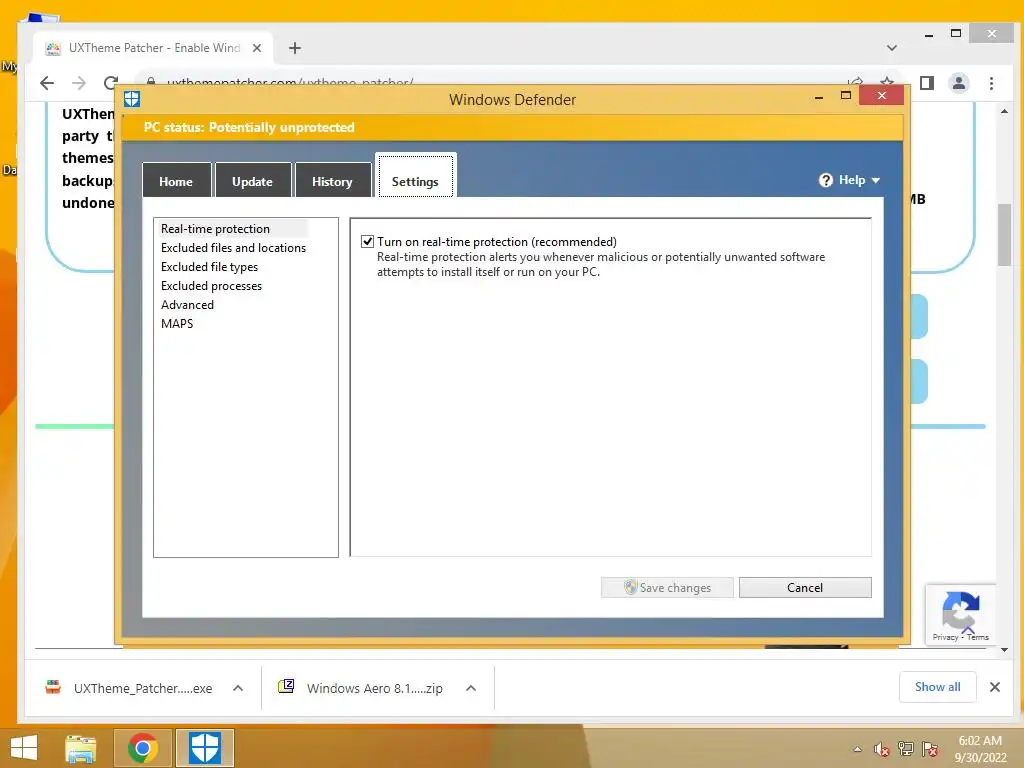Viewport: 1024px width, 768px height.
Task: Expand options for UXTheme_Patcher exe download
Action: [238, 688]
